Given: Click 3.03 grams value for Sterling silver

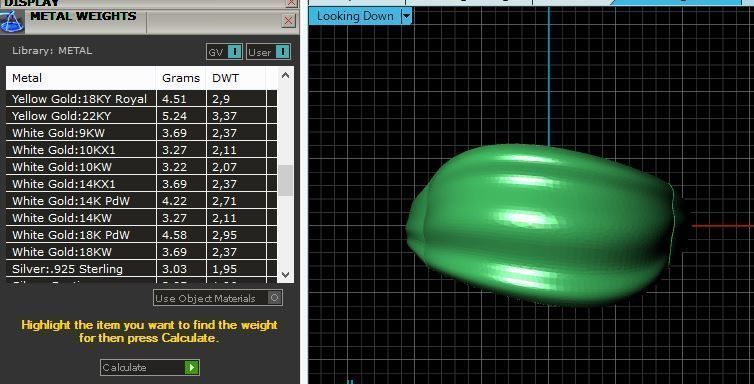Looking at the screenshot, I should [174, 269].
